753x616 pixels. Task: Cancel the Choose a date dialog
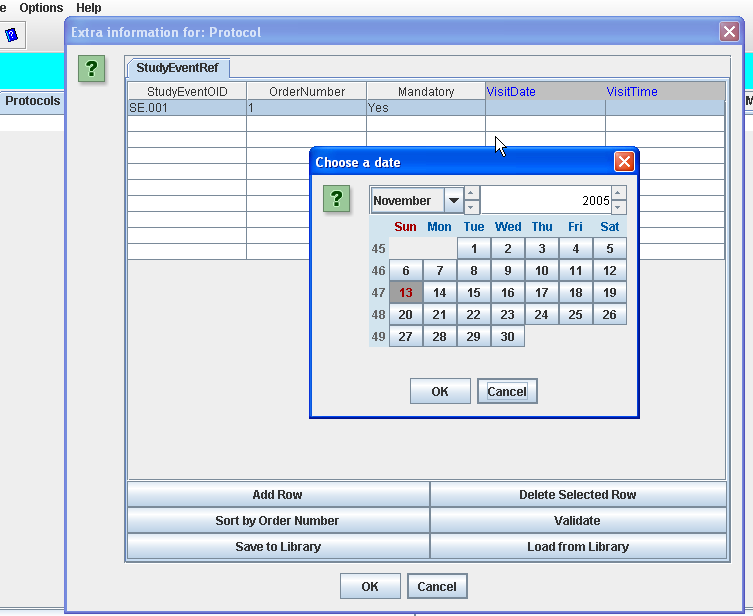[507, 392]
